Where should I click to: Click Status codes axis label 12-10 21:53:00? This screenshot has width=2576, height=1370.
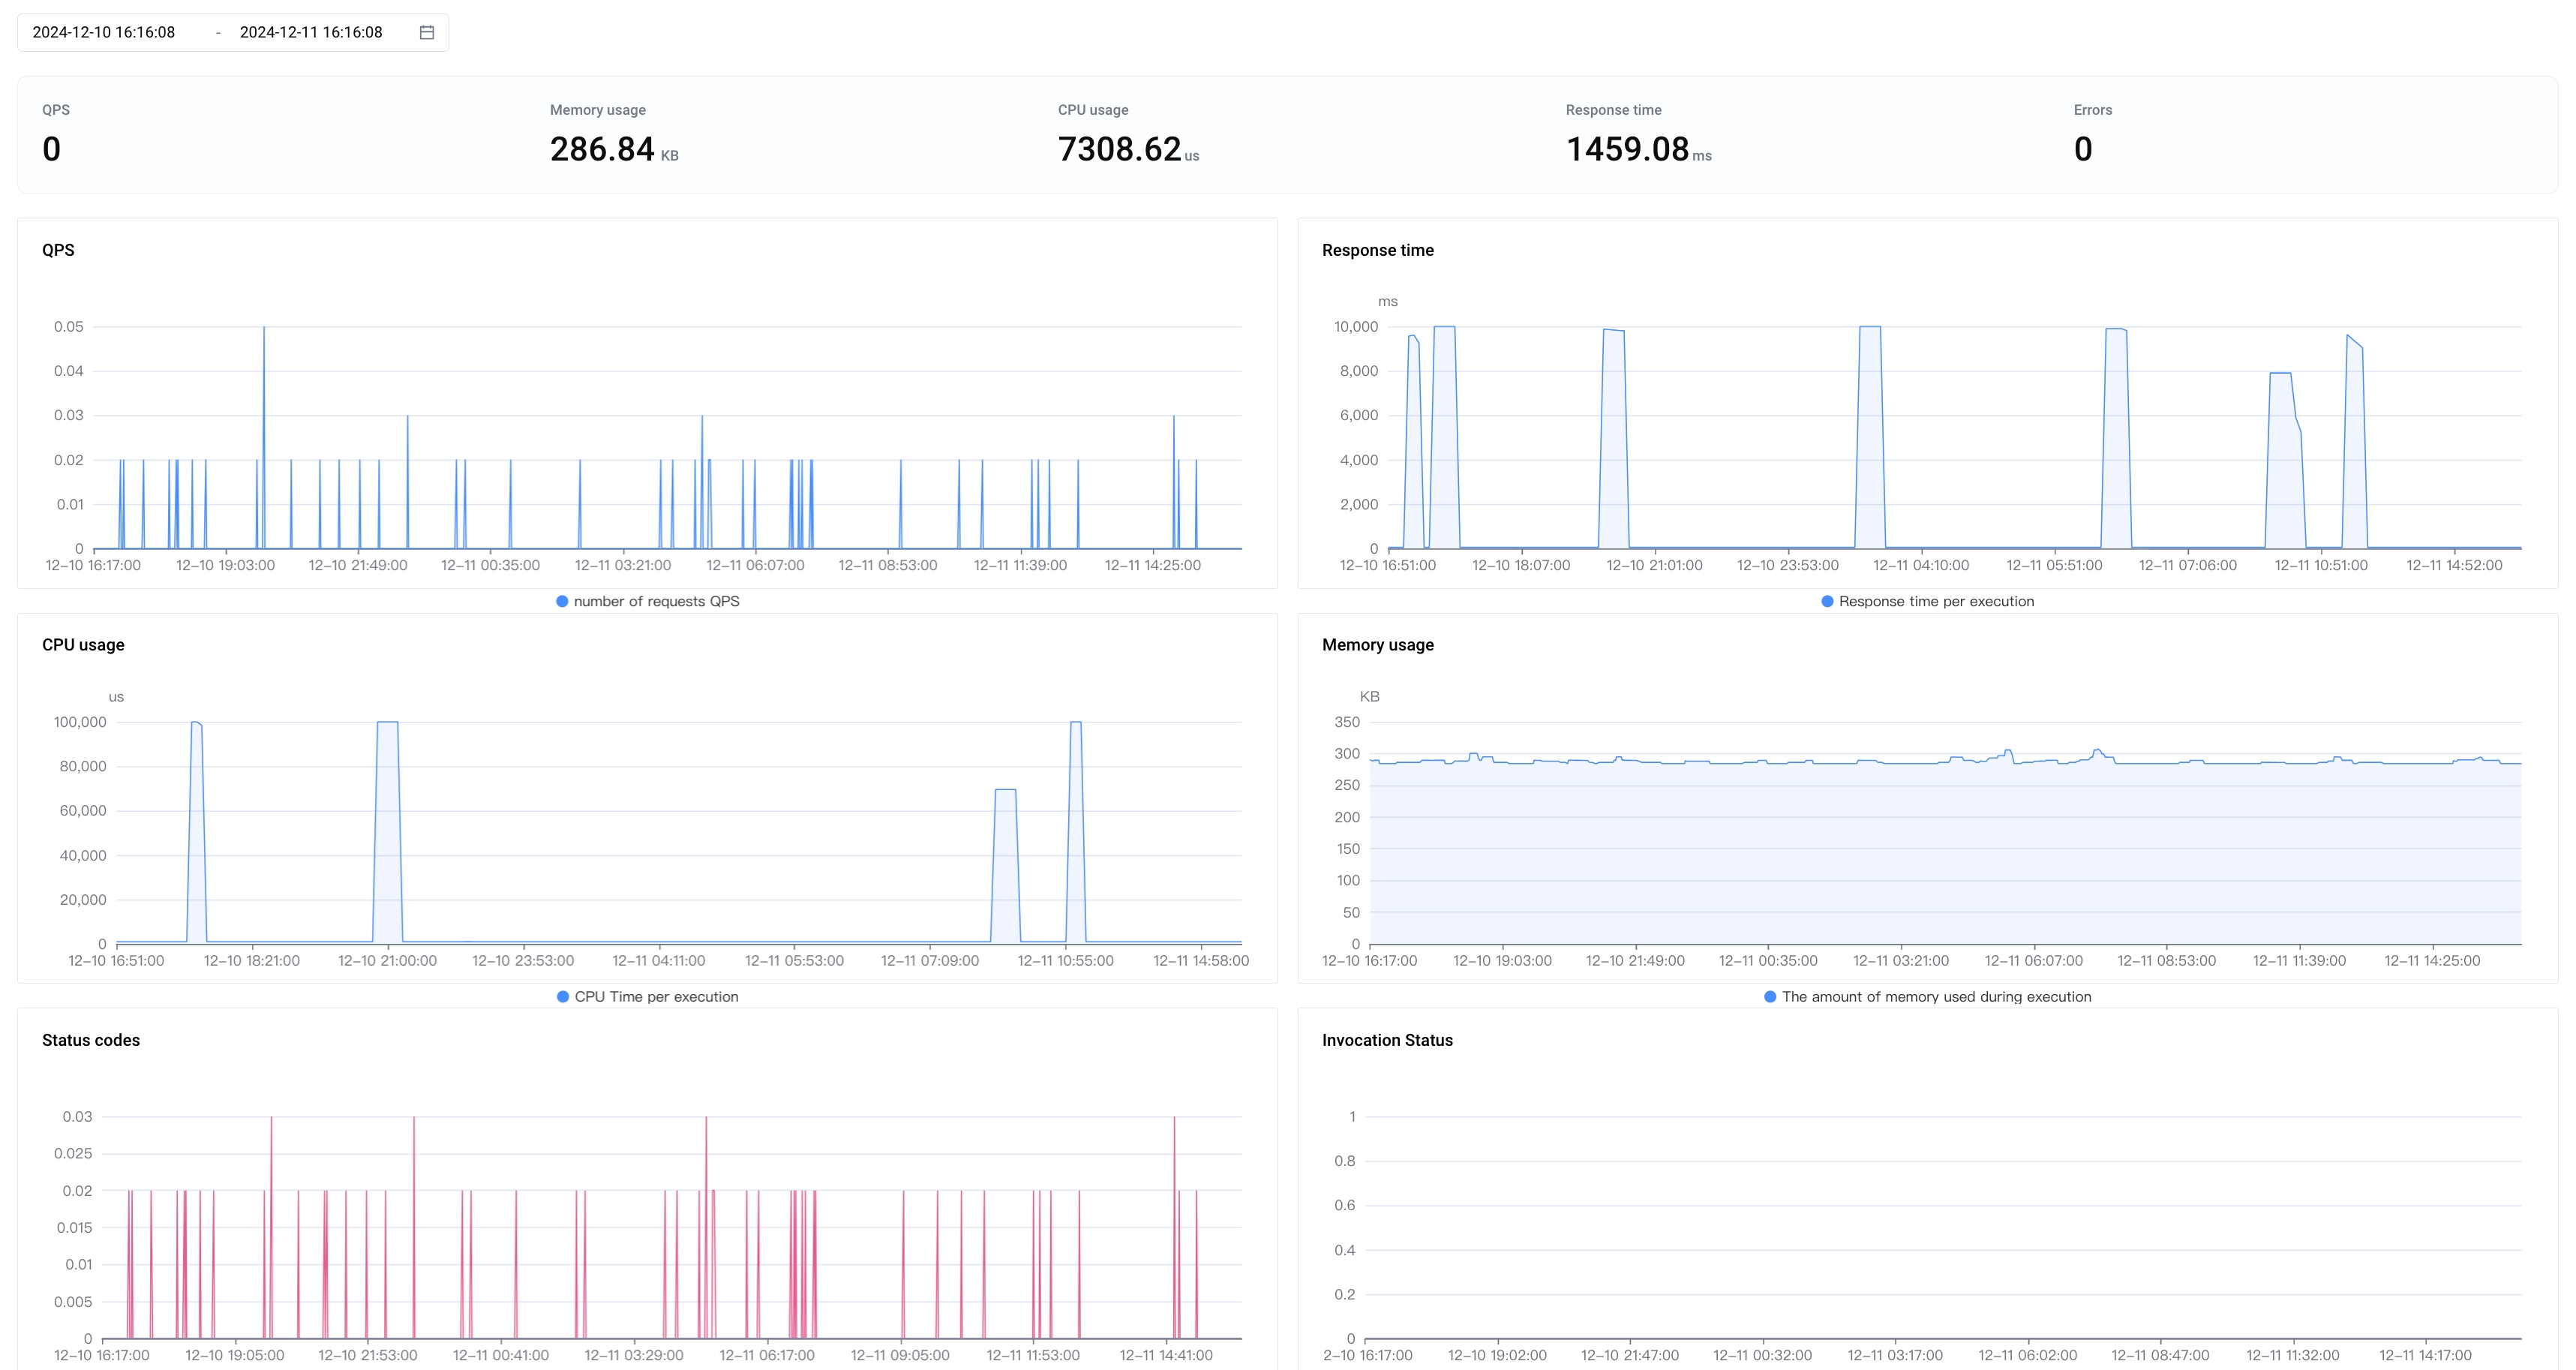pyautogui.click(x=367, y=1355)
